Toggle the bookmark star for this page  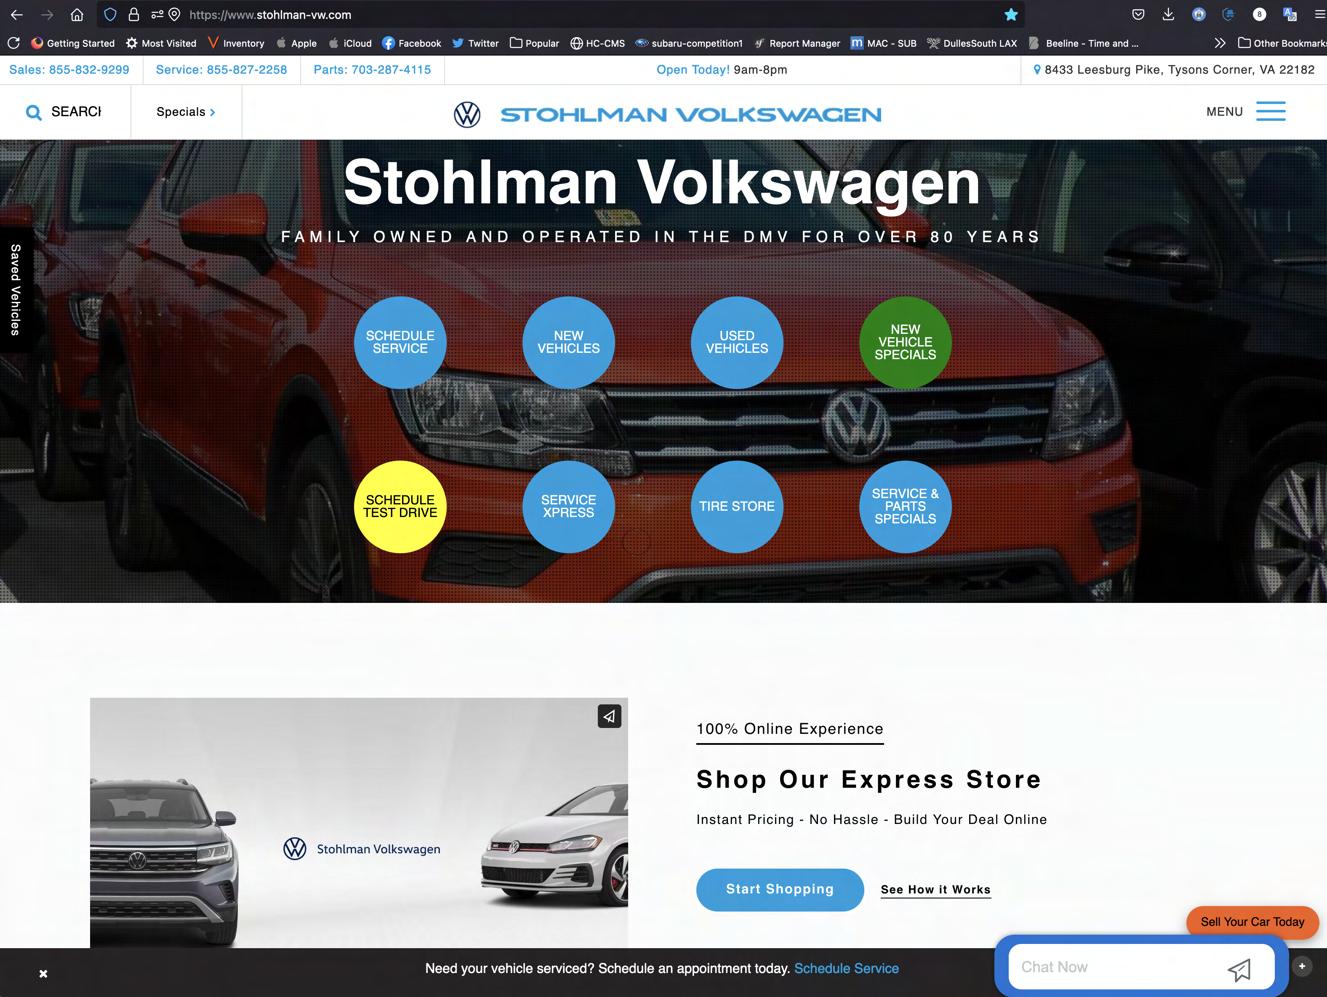pyautogui.click(x=1011, y=15)
